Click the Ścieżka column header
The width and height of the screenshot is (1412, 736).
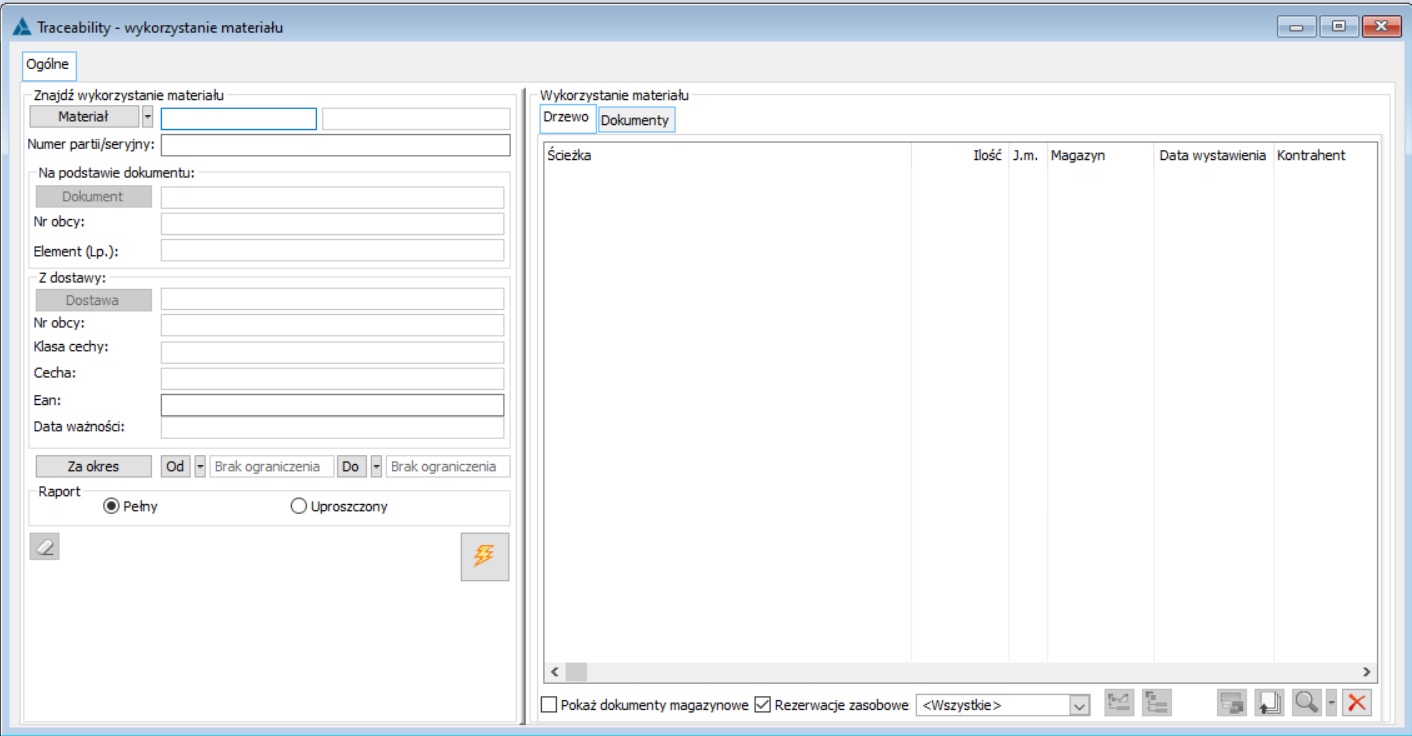pos(727,156)
